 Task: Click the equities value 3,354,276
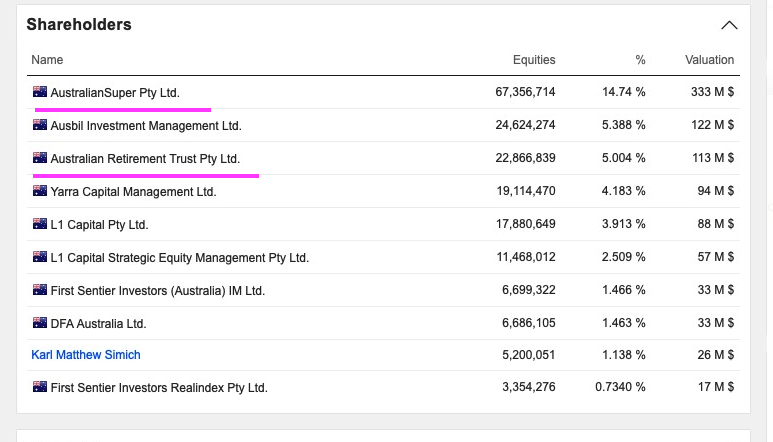(x=528, y=387)
